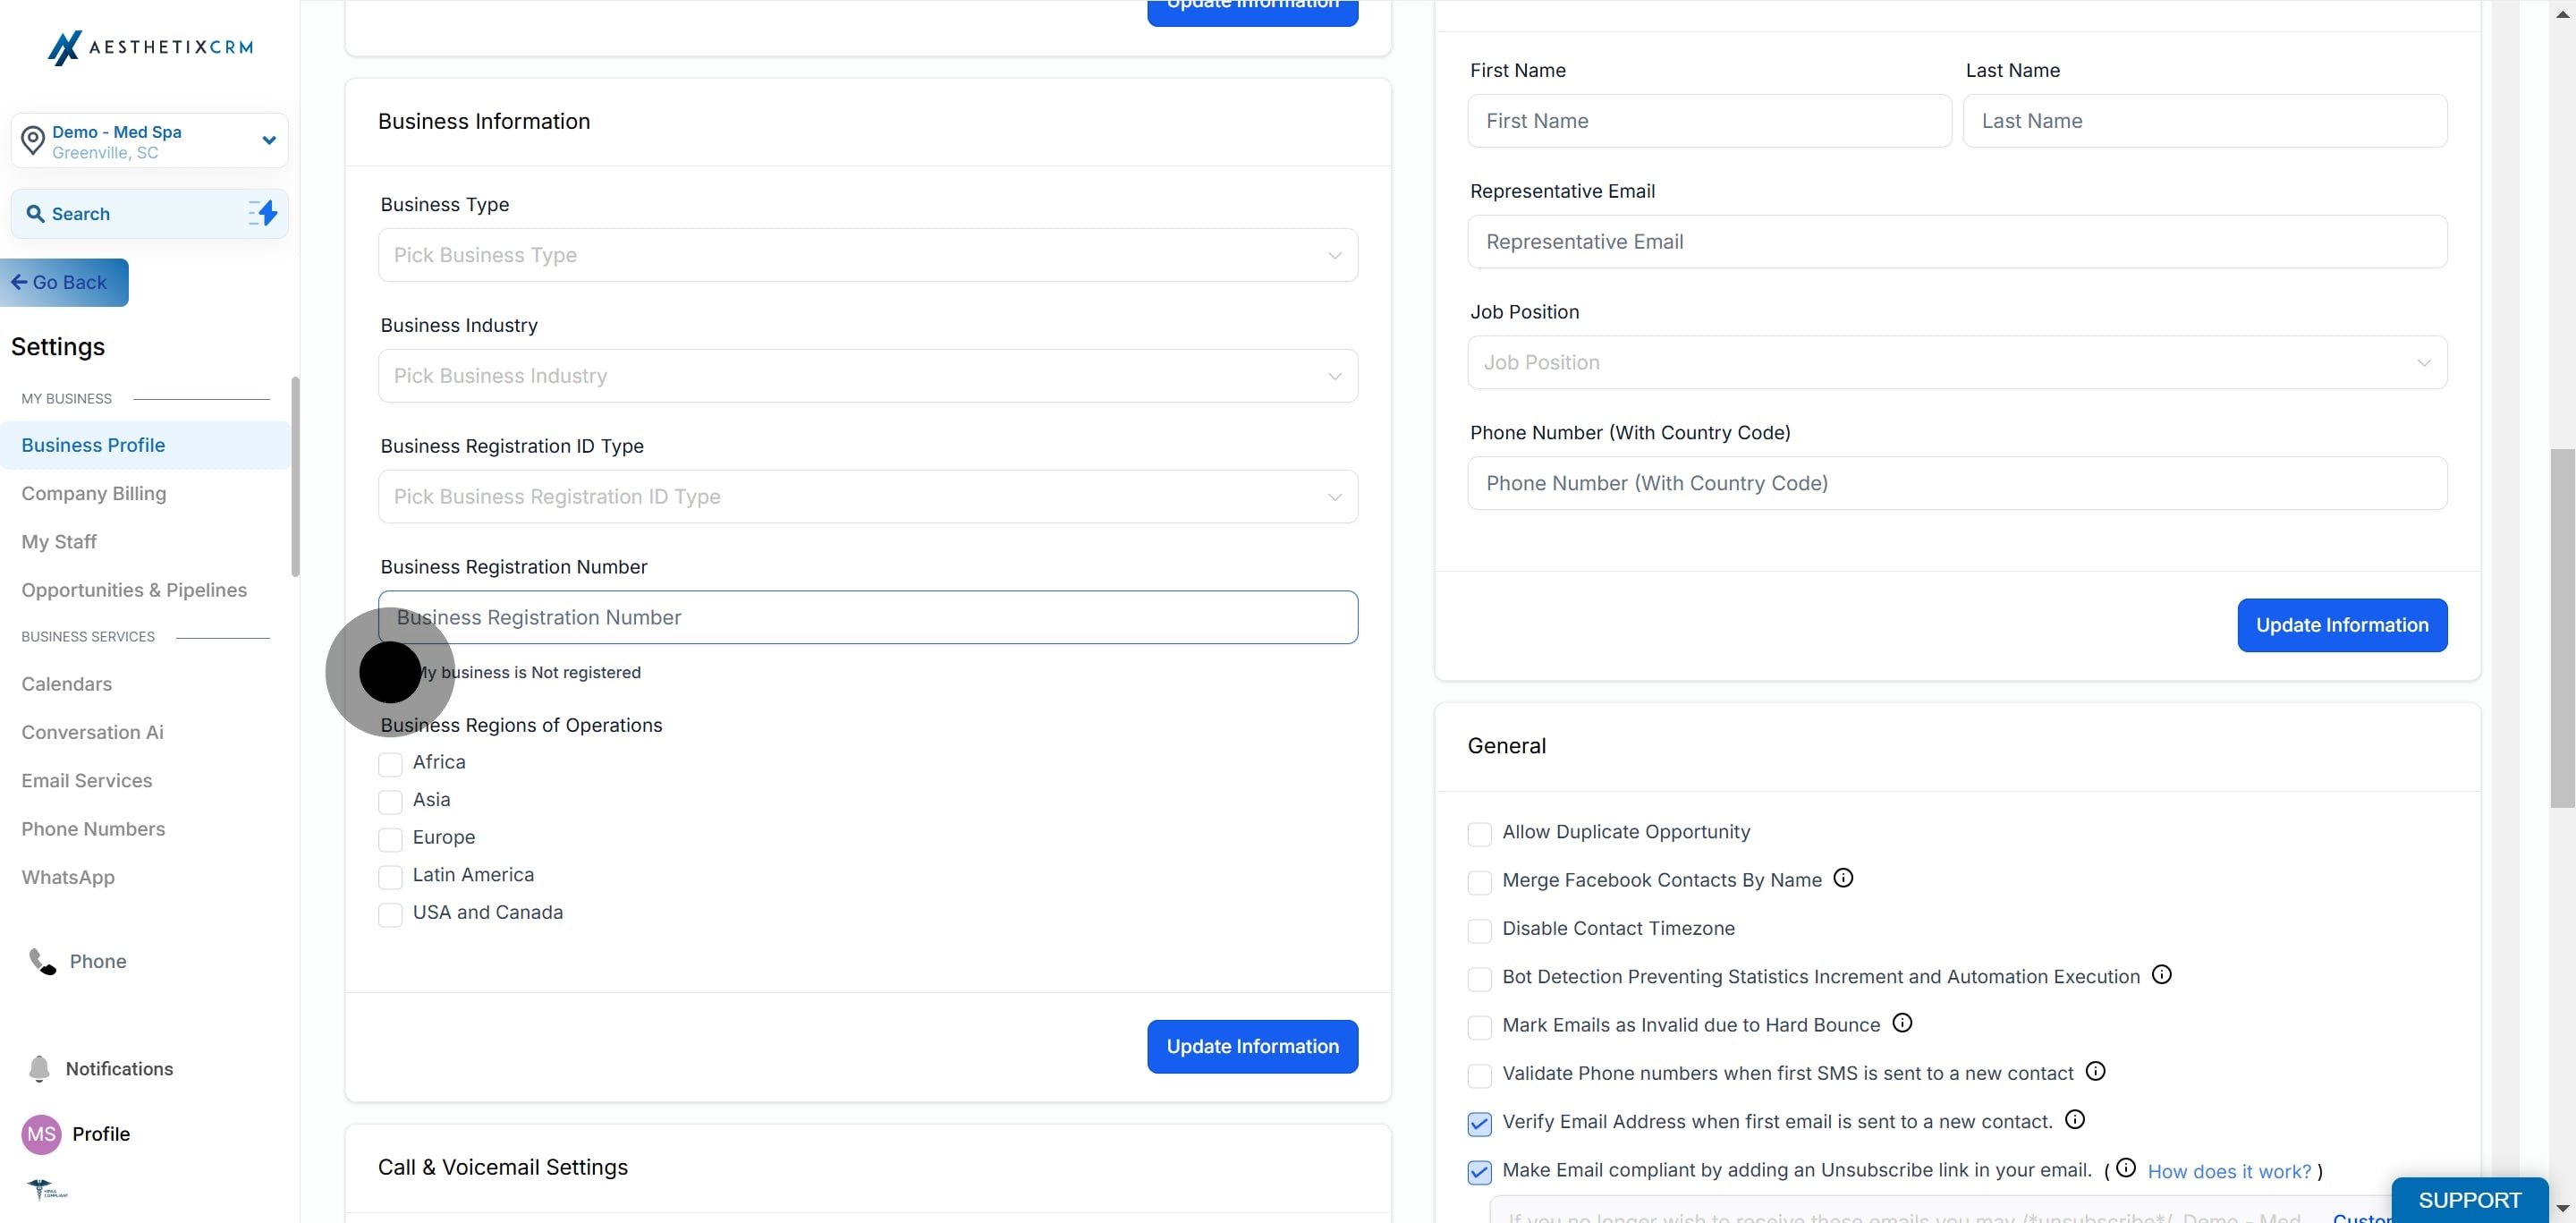Expand the Job Position dropdown
Image resolution: width=2576 pixels, height=1223 pixels.
[1956, 363]
